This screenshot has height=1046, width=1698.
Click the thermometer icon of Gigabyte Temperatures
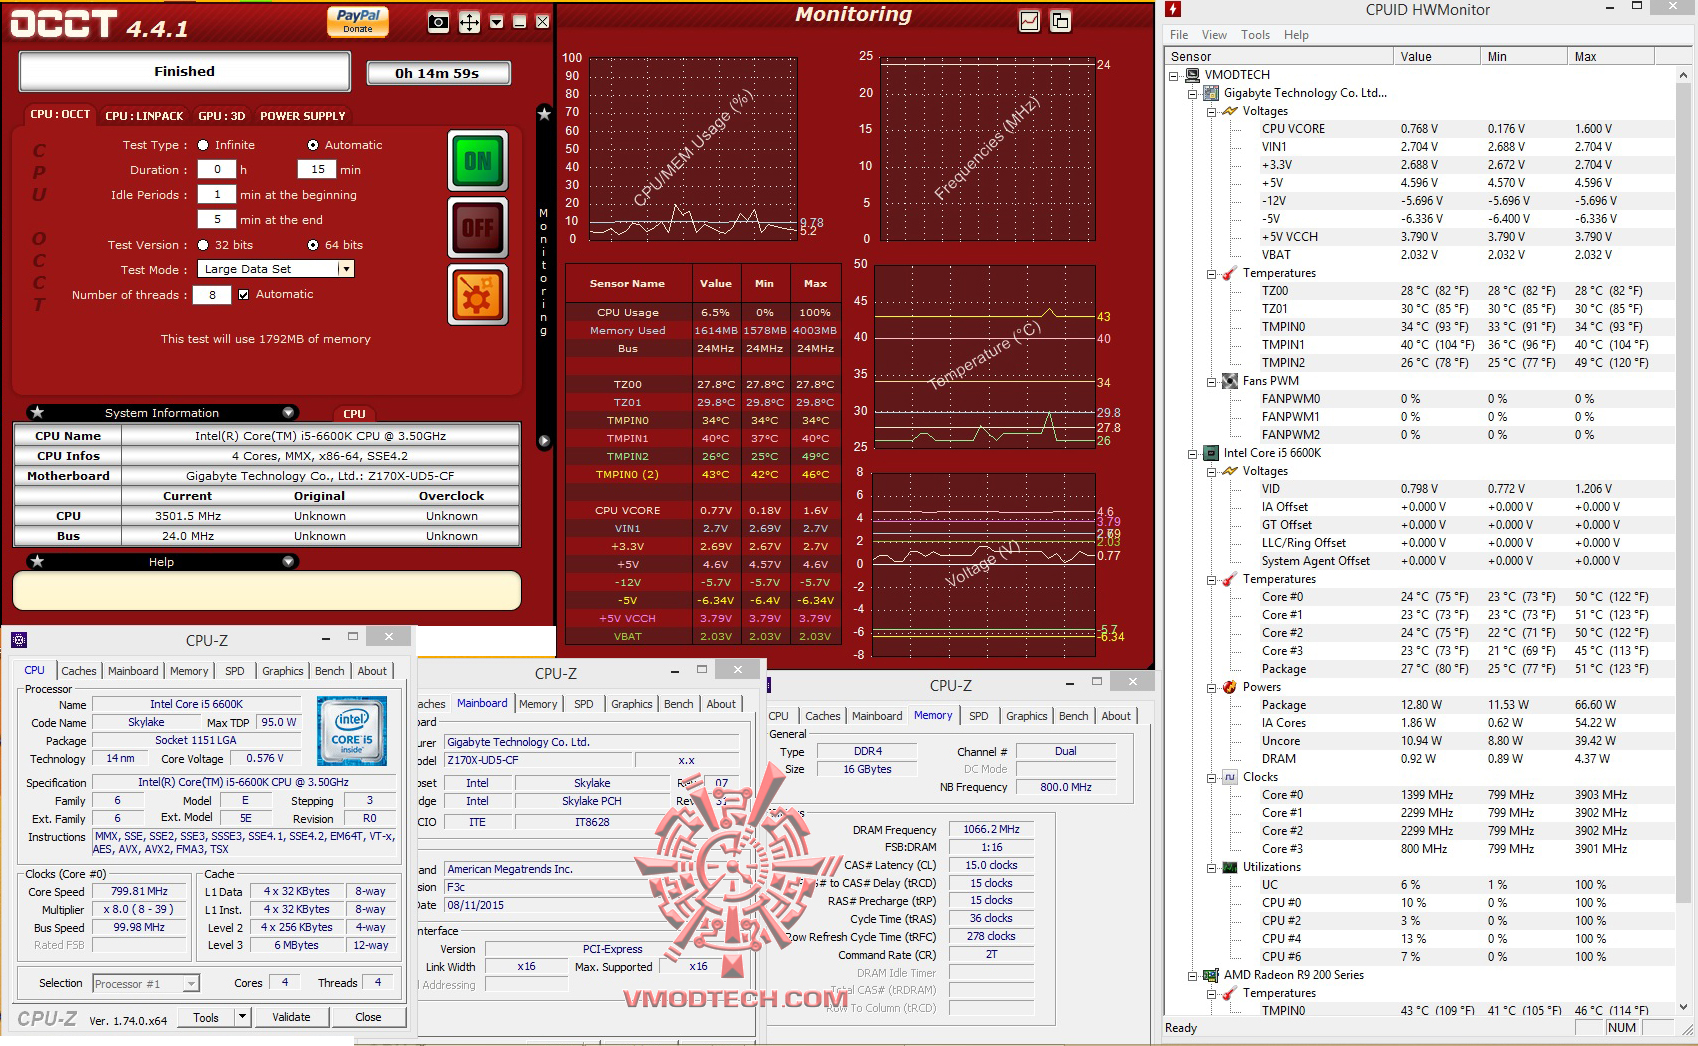click(x=1230, y=273)
